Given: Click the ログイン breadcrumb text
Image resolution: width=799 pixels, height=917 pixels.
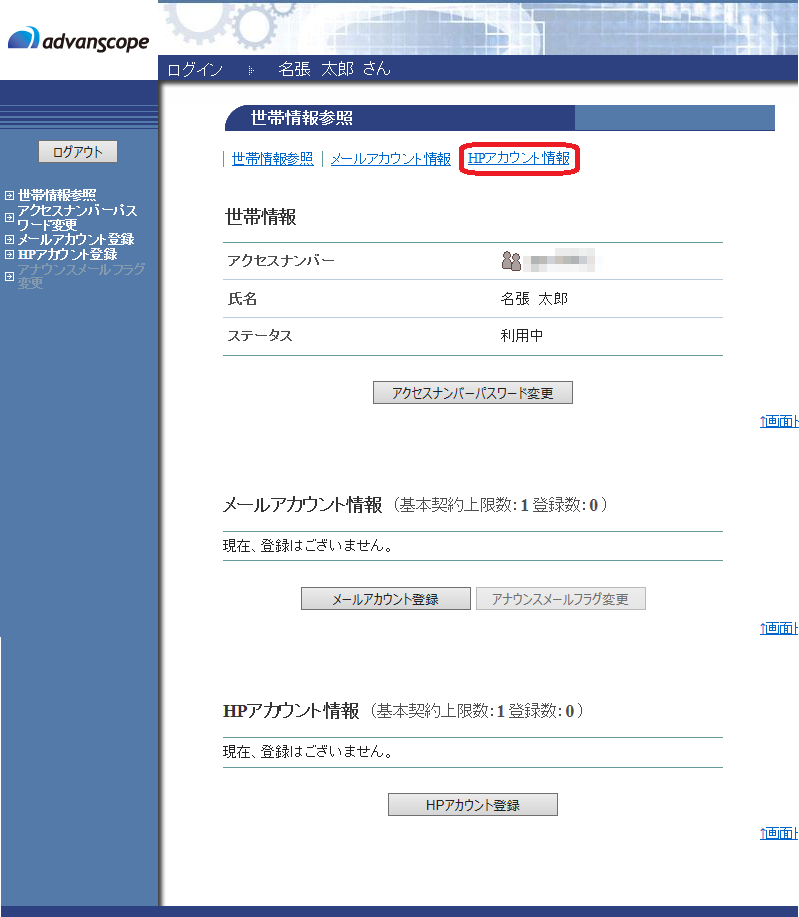Looking at the screenshot, I should [195, 70].
